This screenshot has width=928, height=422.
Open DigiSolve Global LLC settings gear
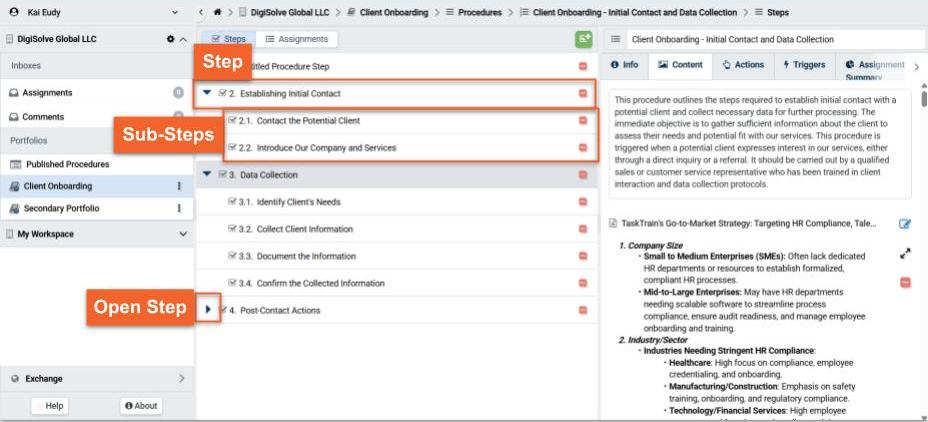tap(170, 39)
